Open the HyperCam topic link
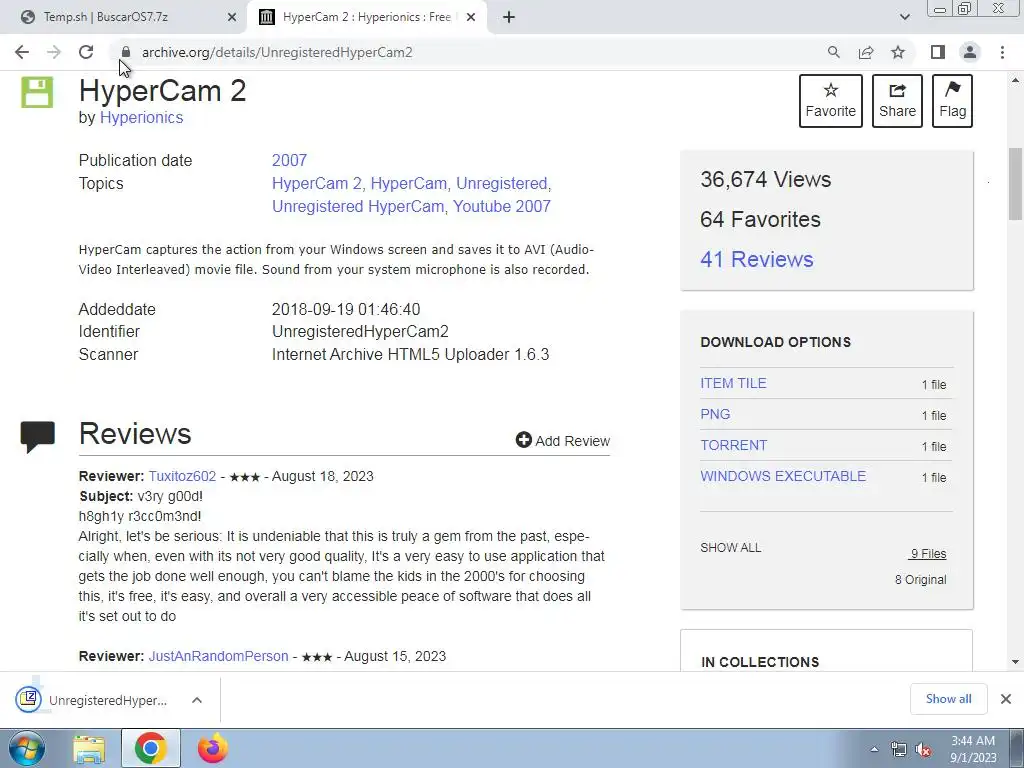The height and width of the screenshot is (768, 1024). 409,184
